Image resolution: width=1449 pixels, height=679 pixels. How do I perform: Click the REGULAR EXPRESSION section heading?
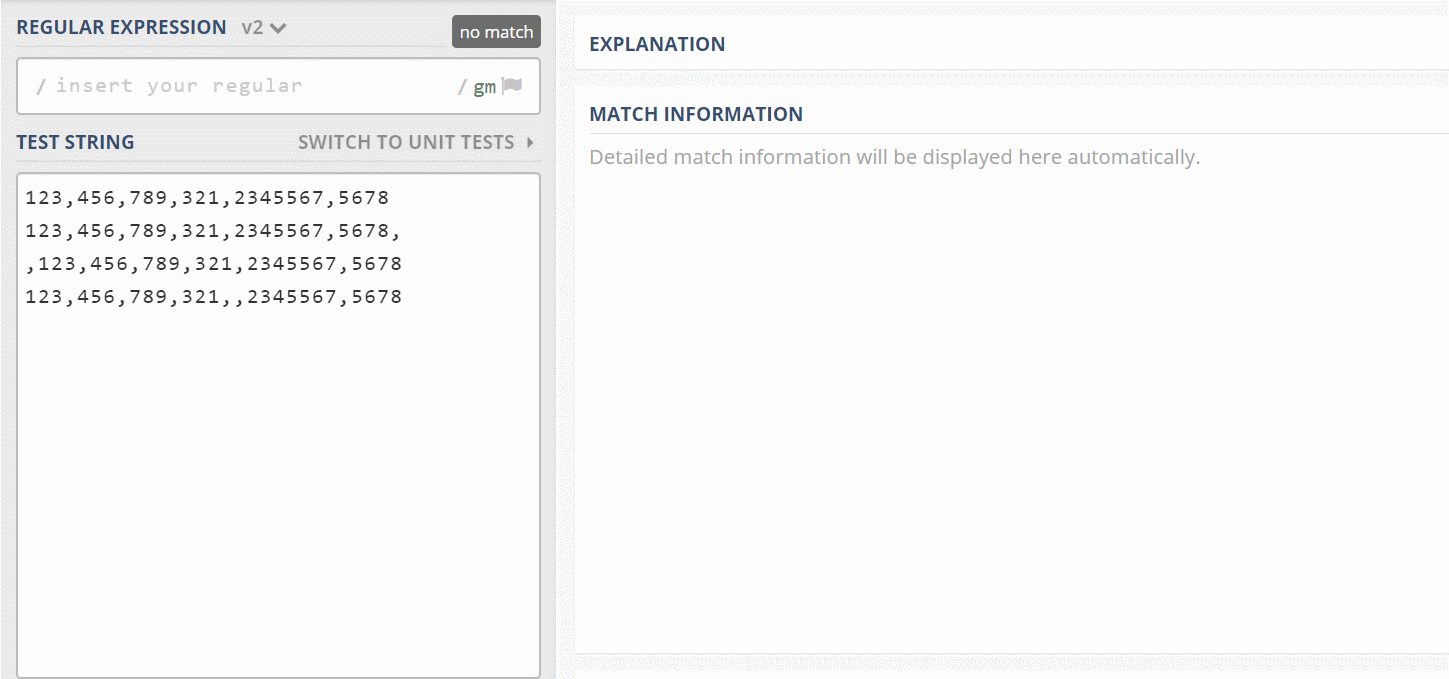click(121, 28)
